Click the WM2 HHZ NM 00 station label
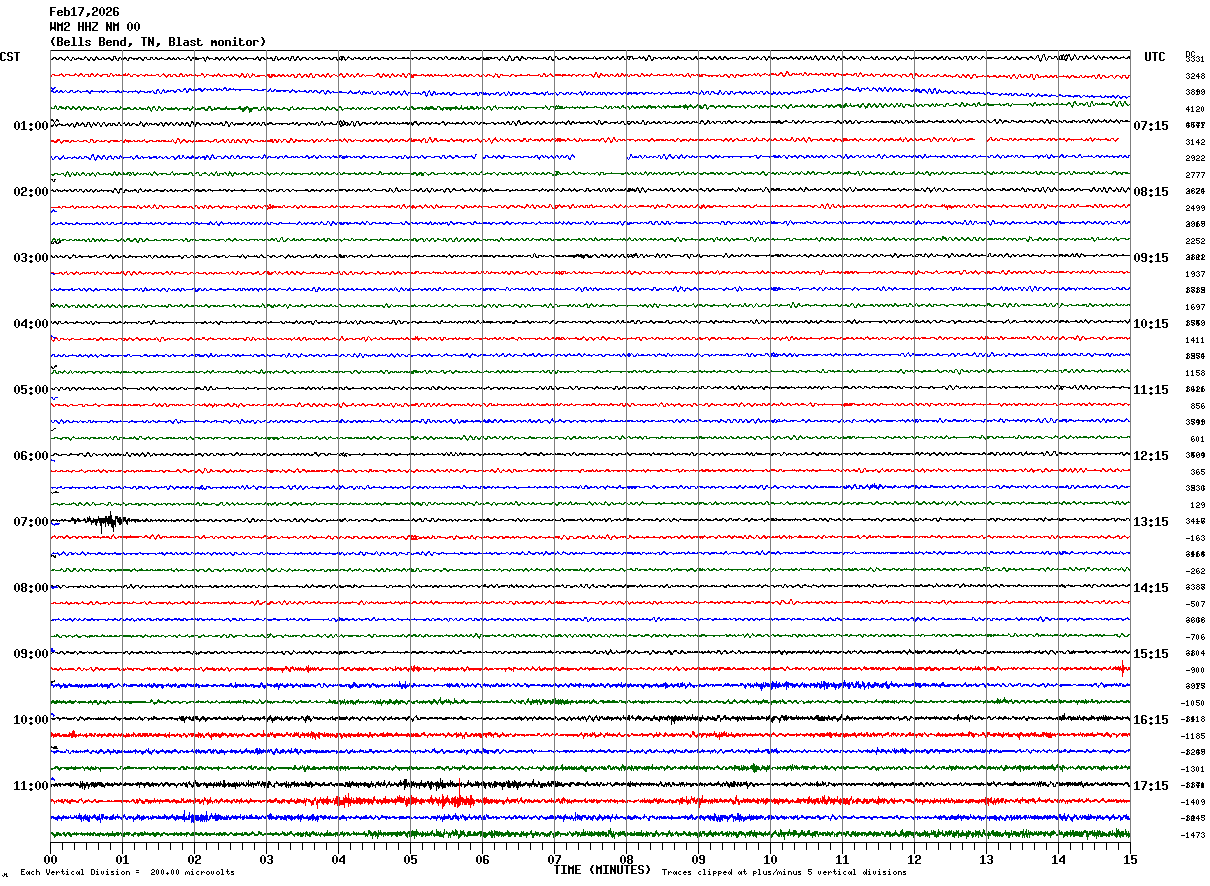The image size is (1210, 886). tap(95, 27)
